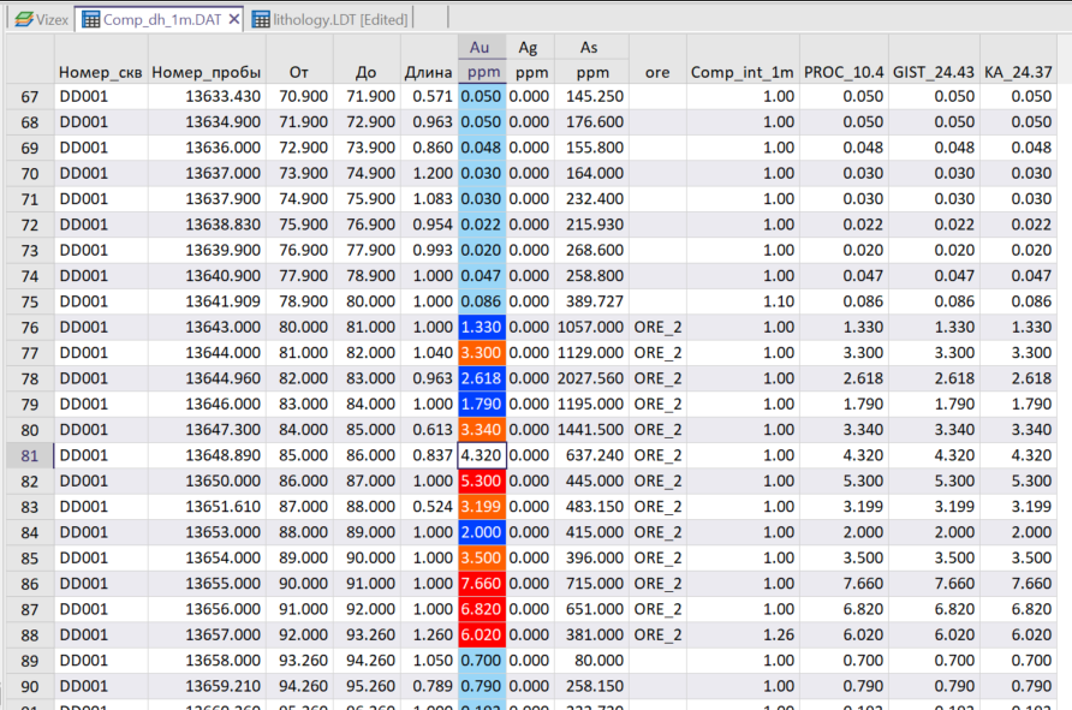This screenshot has height=710, width=1072.
Task: Select the ORE_2 cell in row 76
Action: [657, 327]
